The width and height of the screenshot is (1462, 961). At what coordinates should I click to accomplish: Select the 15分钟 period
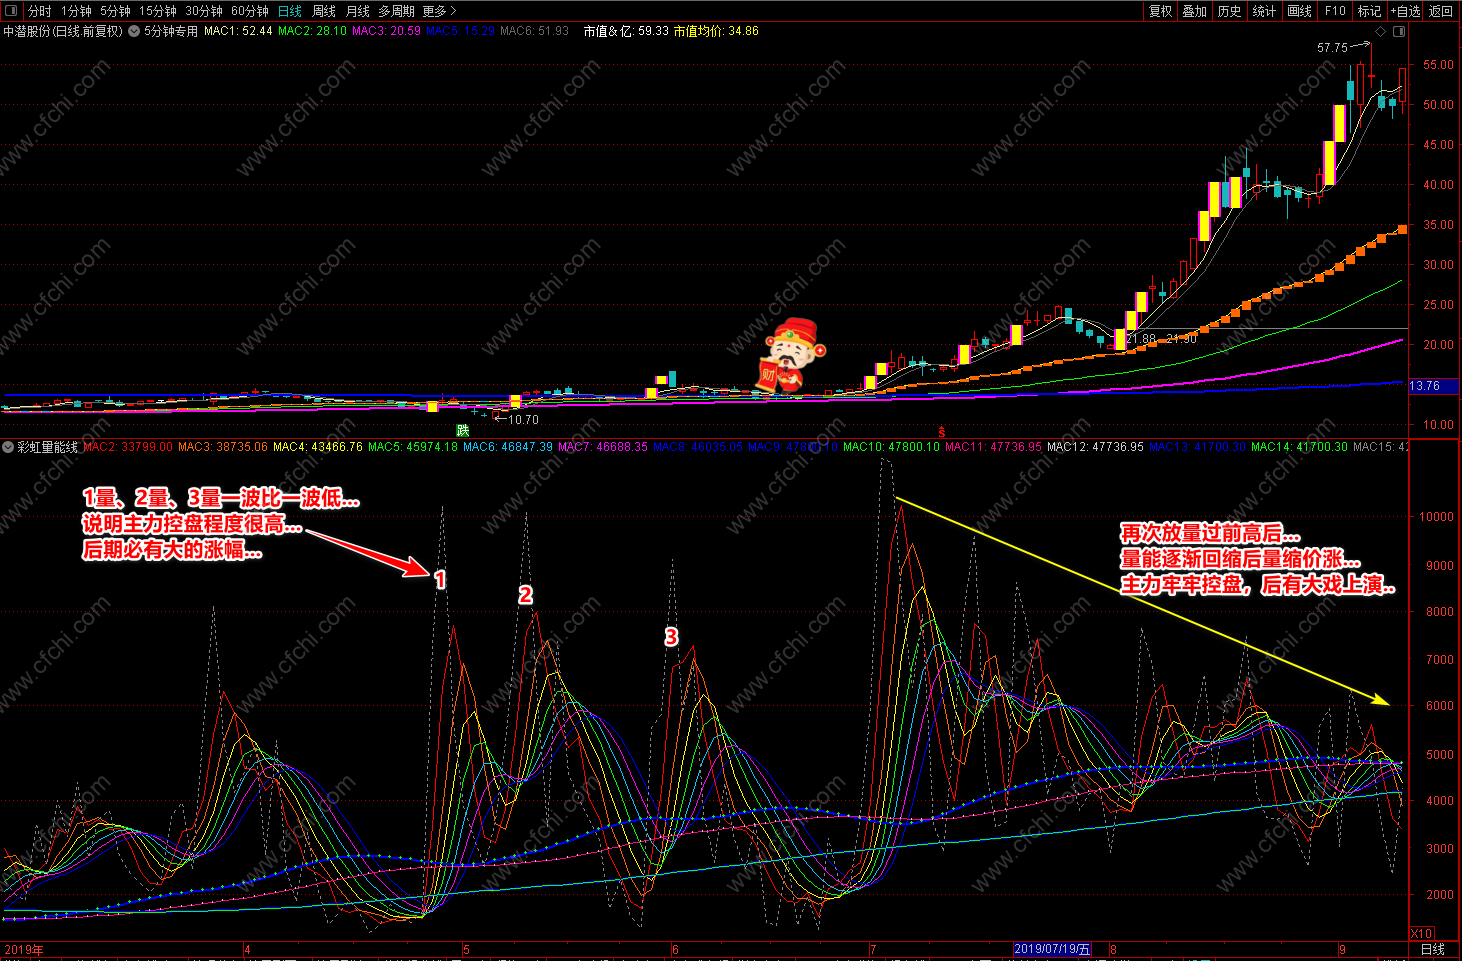pos(158,11)
